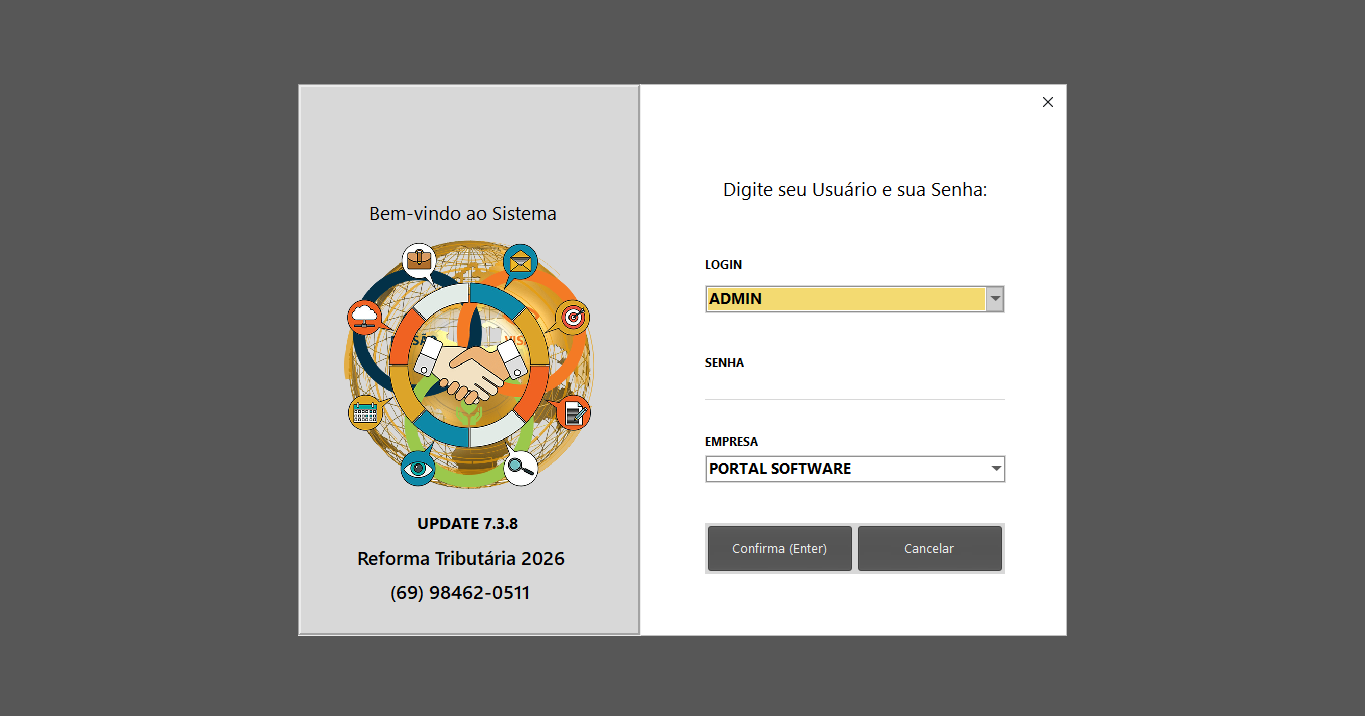Viewport: 1365px width, 716px height.
Task: Expand the LOGIN dropdown arrow
Action: click(995, 298)
